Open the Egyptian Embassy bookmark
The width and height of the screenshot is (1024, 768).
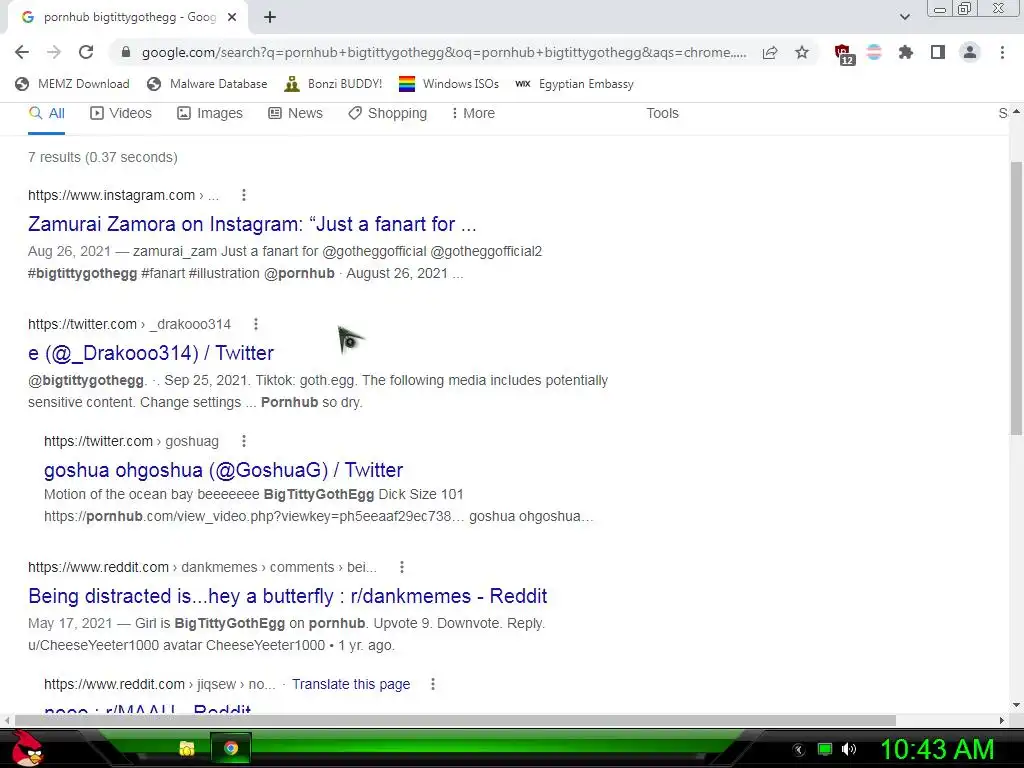tap(574, 84)
